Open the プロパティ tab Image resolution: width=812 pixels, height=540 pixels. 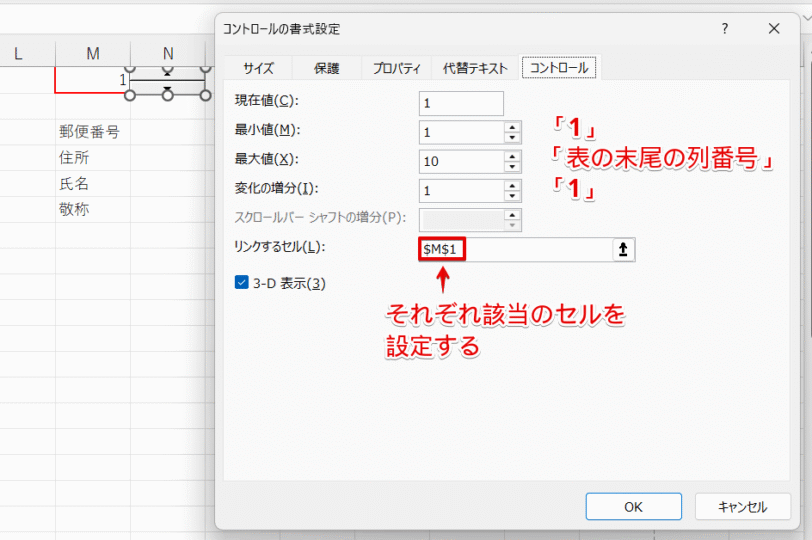[396, 68]
